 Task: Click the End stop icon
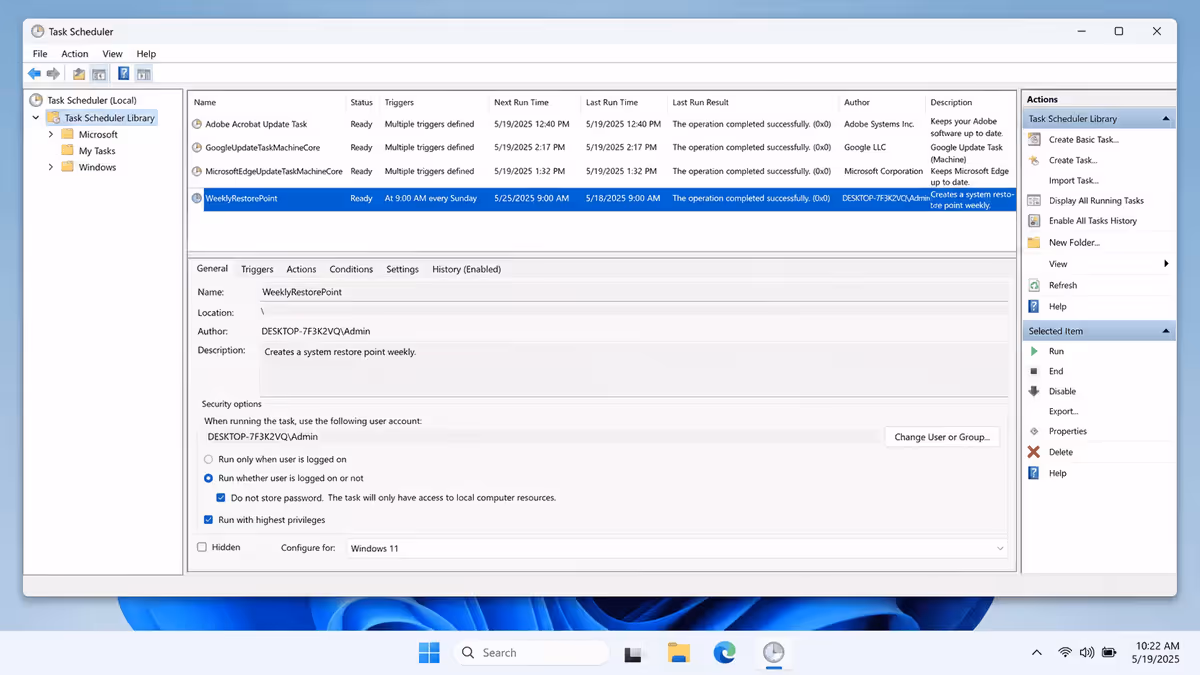click(x=1035, y=371)
